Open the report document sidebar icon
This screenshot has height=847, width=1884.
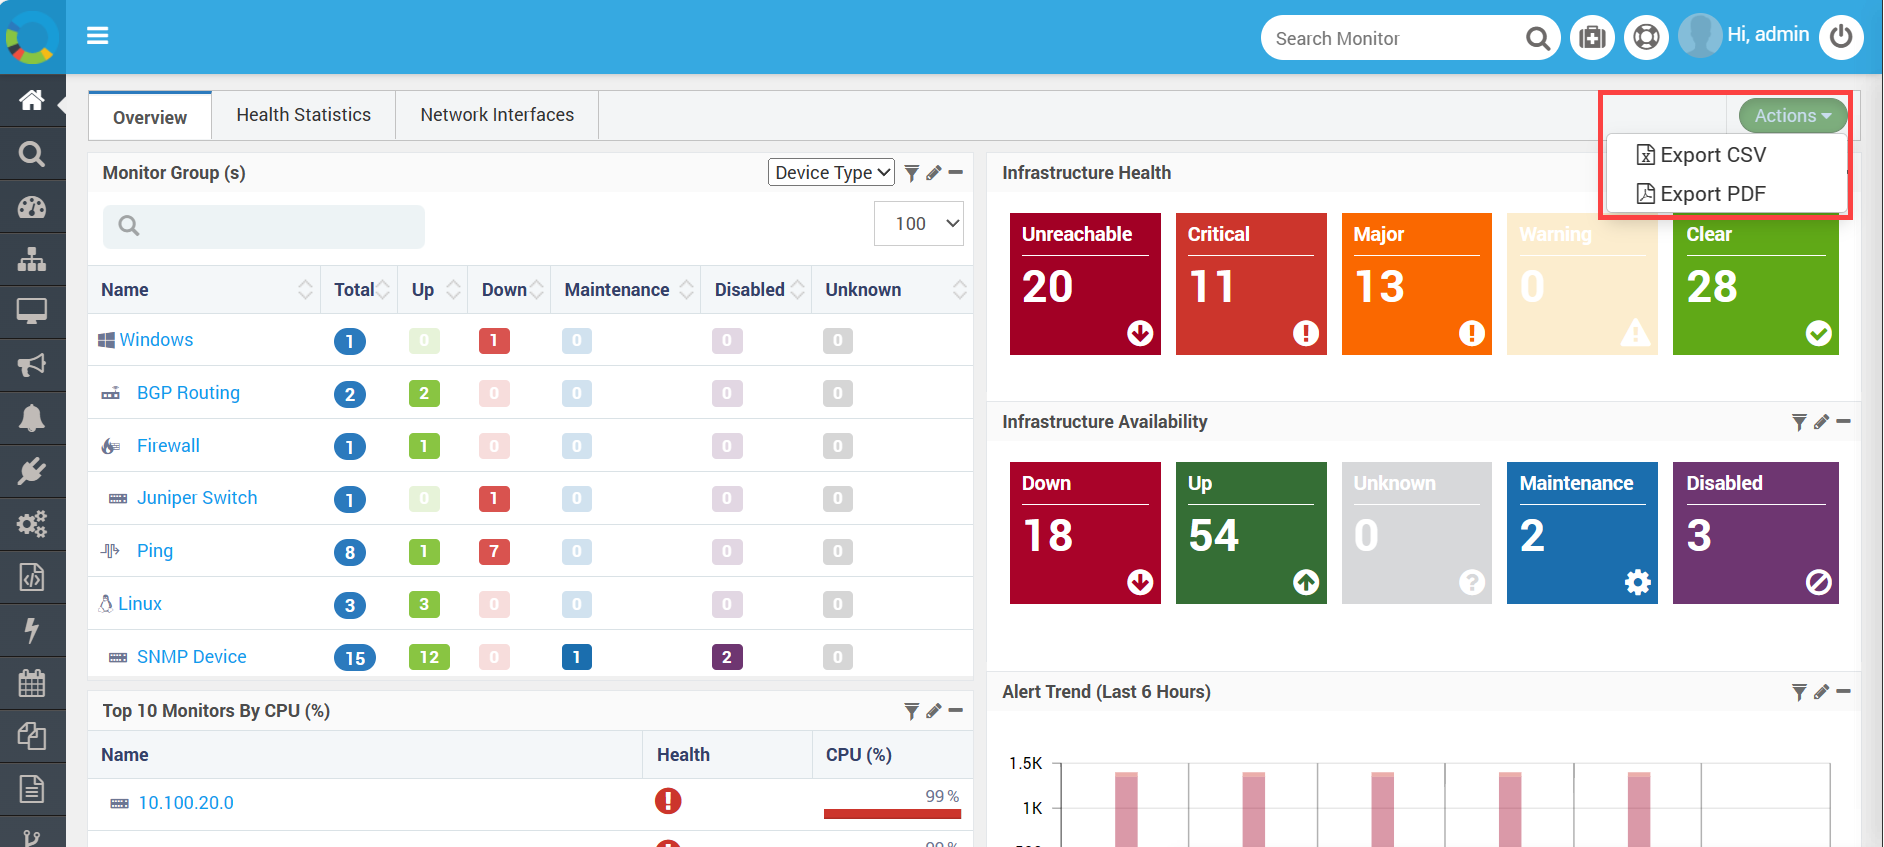[x=32, y=789]
